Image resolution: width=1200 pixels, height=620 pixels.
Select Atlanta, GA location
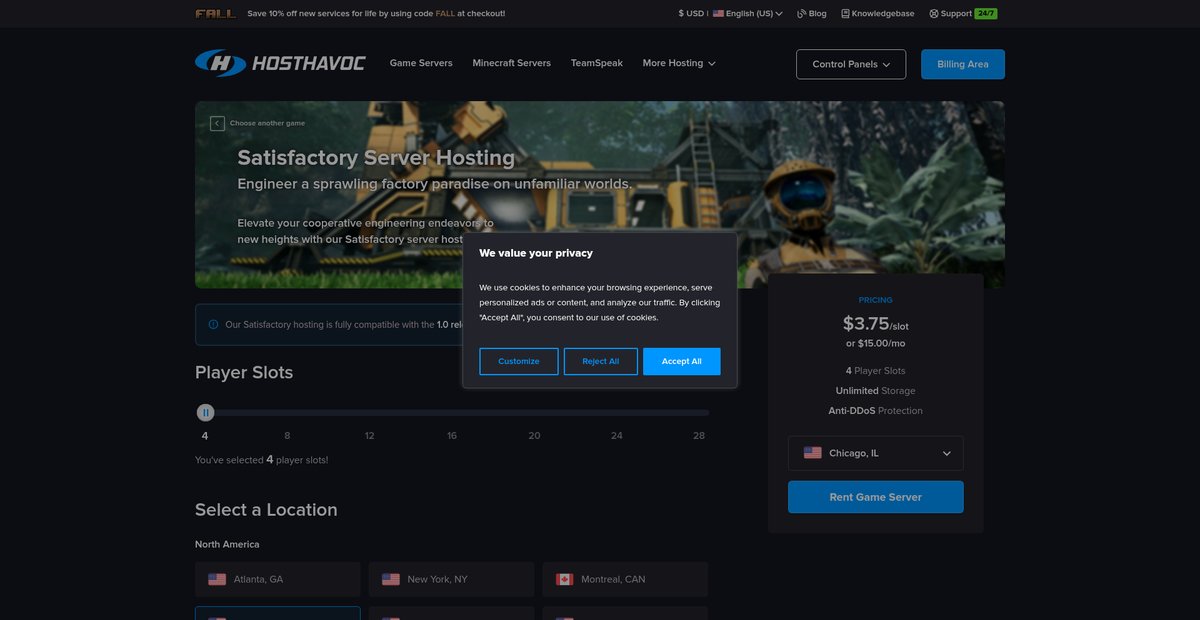click(x=278, y=579)
